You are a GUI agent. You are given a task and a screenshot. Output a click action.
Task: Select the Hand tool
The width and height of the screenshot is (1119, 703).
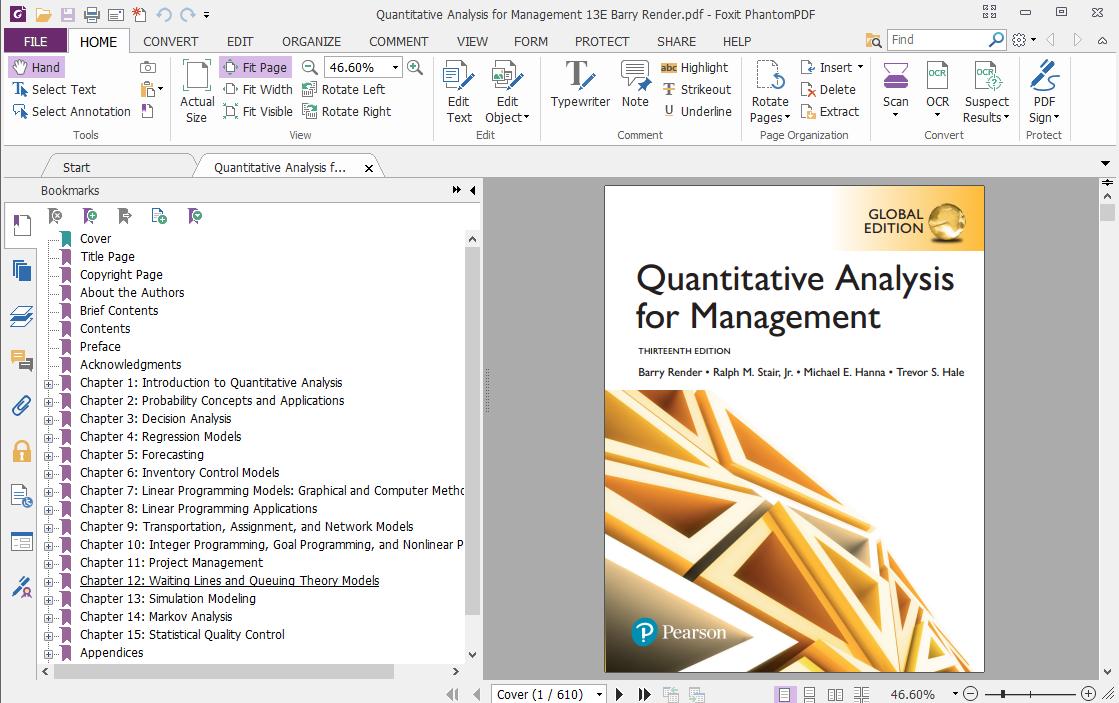point(36,67)
